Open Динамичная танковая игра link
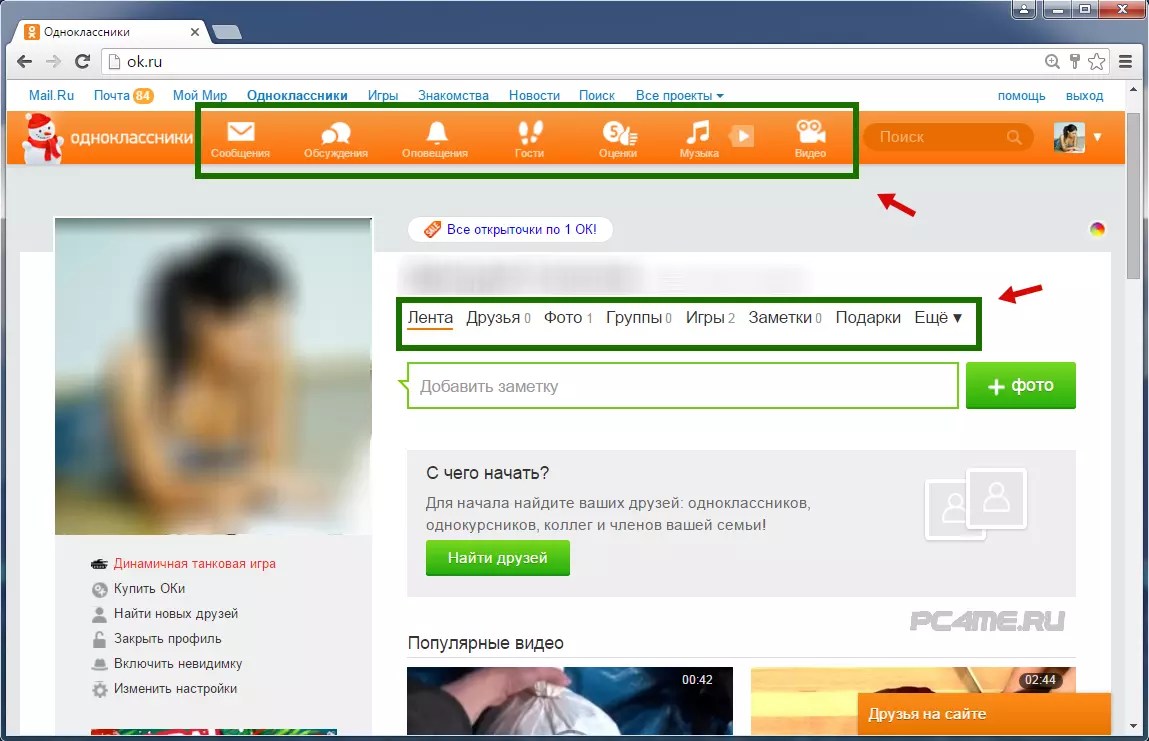This screenshot has height=741, width=1149. click(194, 564)
